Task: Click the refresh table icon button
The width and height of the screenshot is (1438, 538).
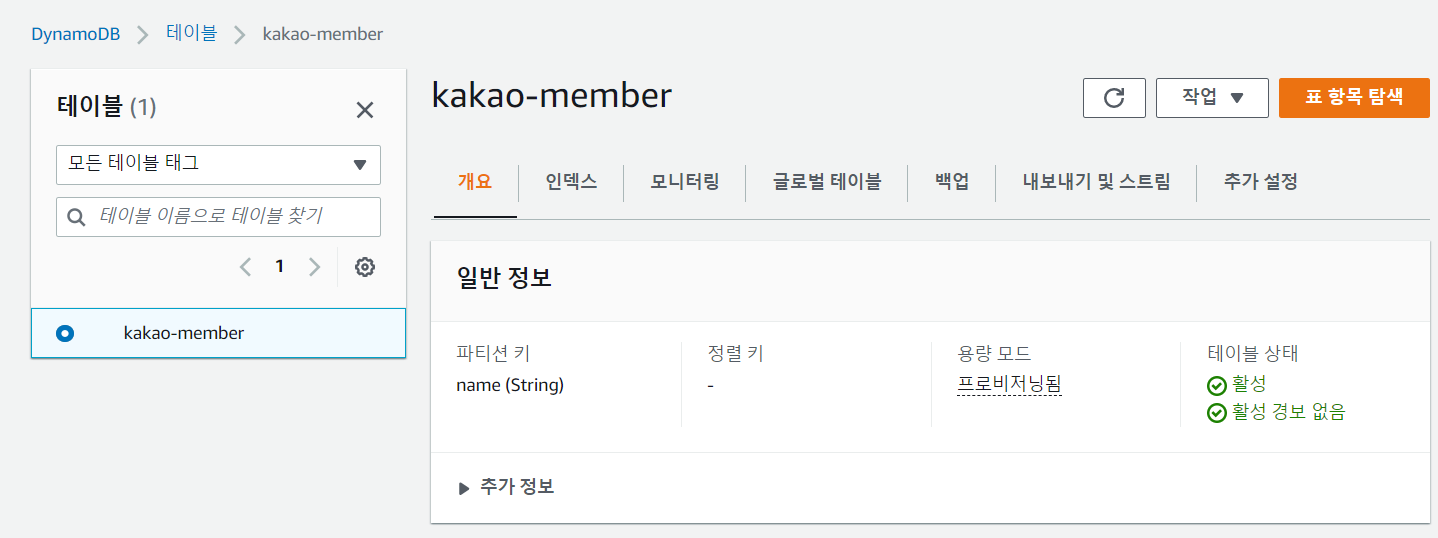Action: [1114, 98]
